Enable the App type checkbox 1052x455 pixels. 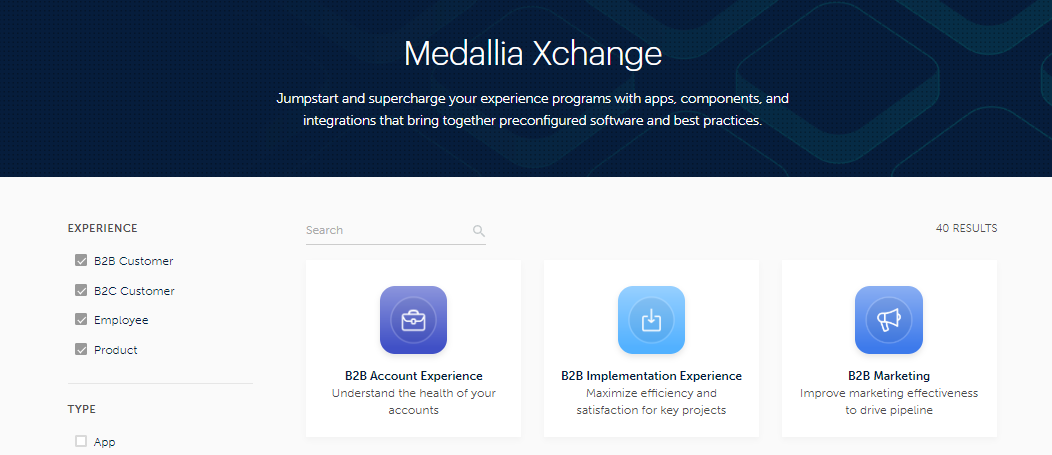81,441
